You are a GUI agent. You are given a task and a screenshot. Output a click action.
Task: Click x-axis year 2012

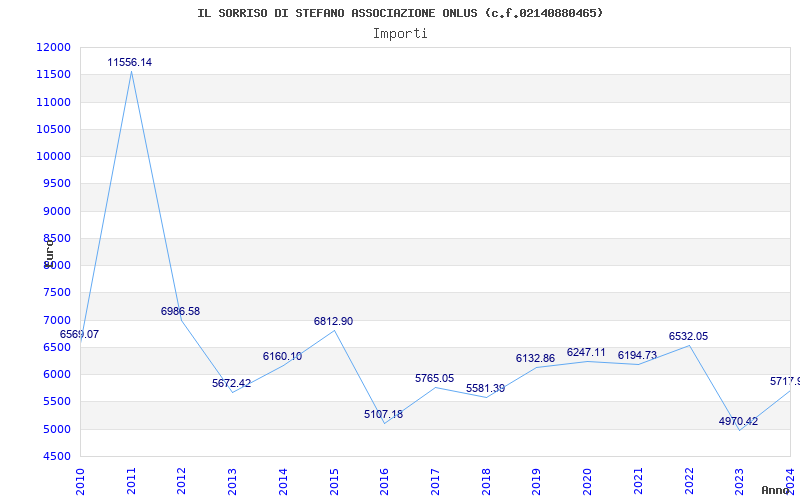click(182, 481)
